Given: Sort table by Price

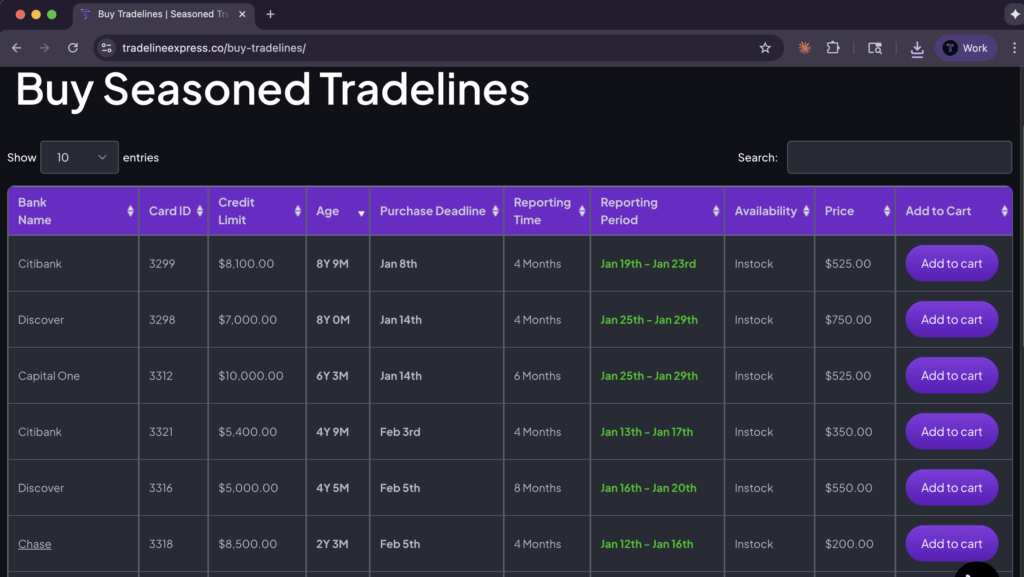Looking at the screenshot, I should point(856,211).
